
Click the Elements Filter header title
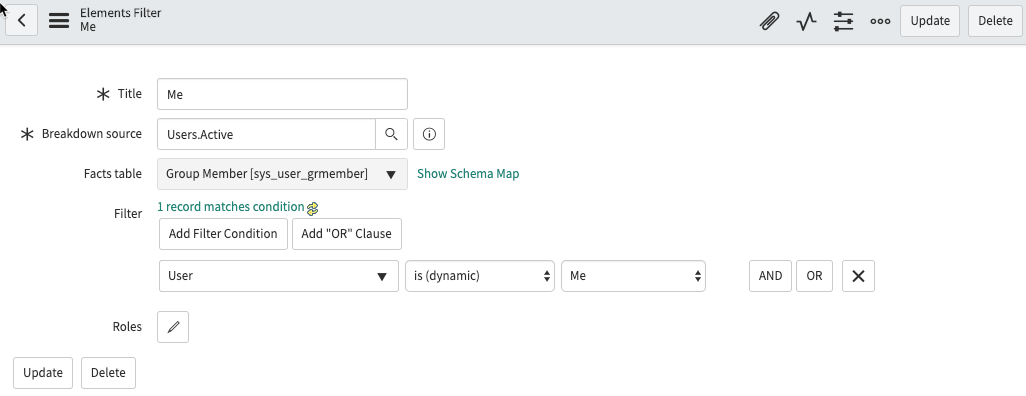(x=120, y=13)
